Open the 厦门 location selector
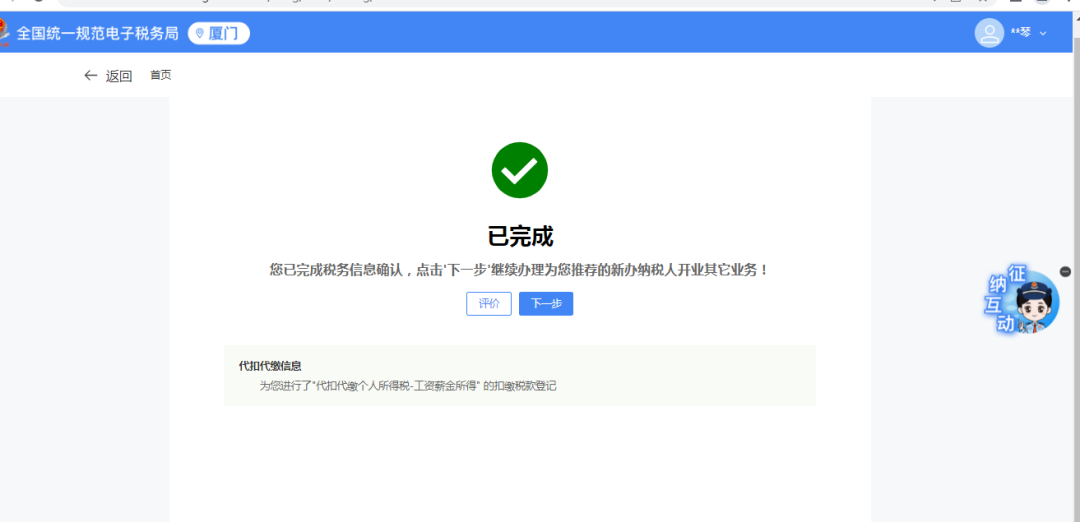Viewport: 1080px width, 522px height. click(218, 33)
